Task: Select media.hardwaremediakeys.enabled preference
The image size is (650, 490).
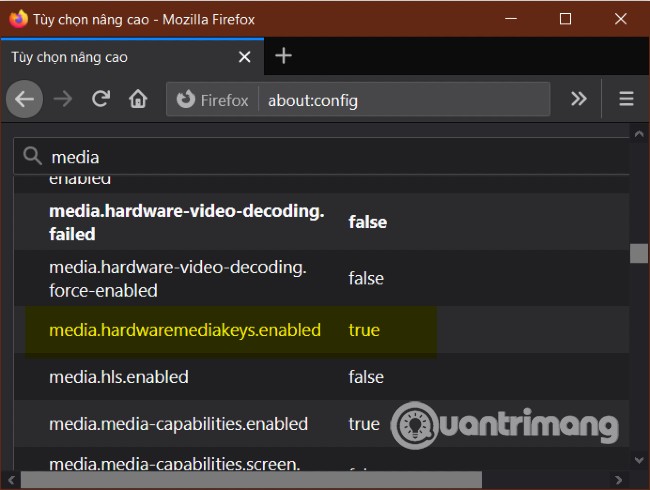Action: [x=185, y=330]
